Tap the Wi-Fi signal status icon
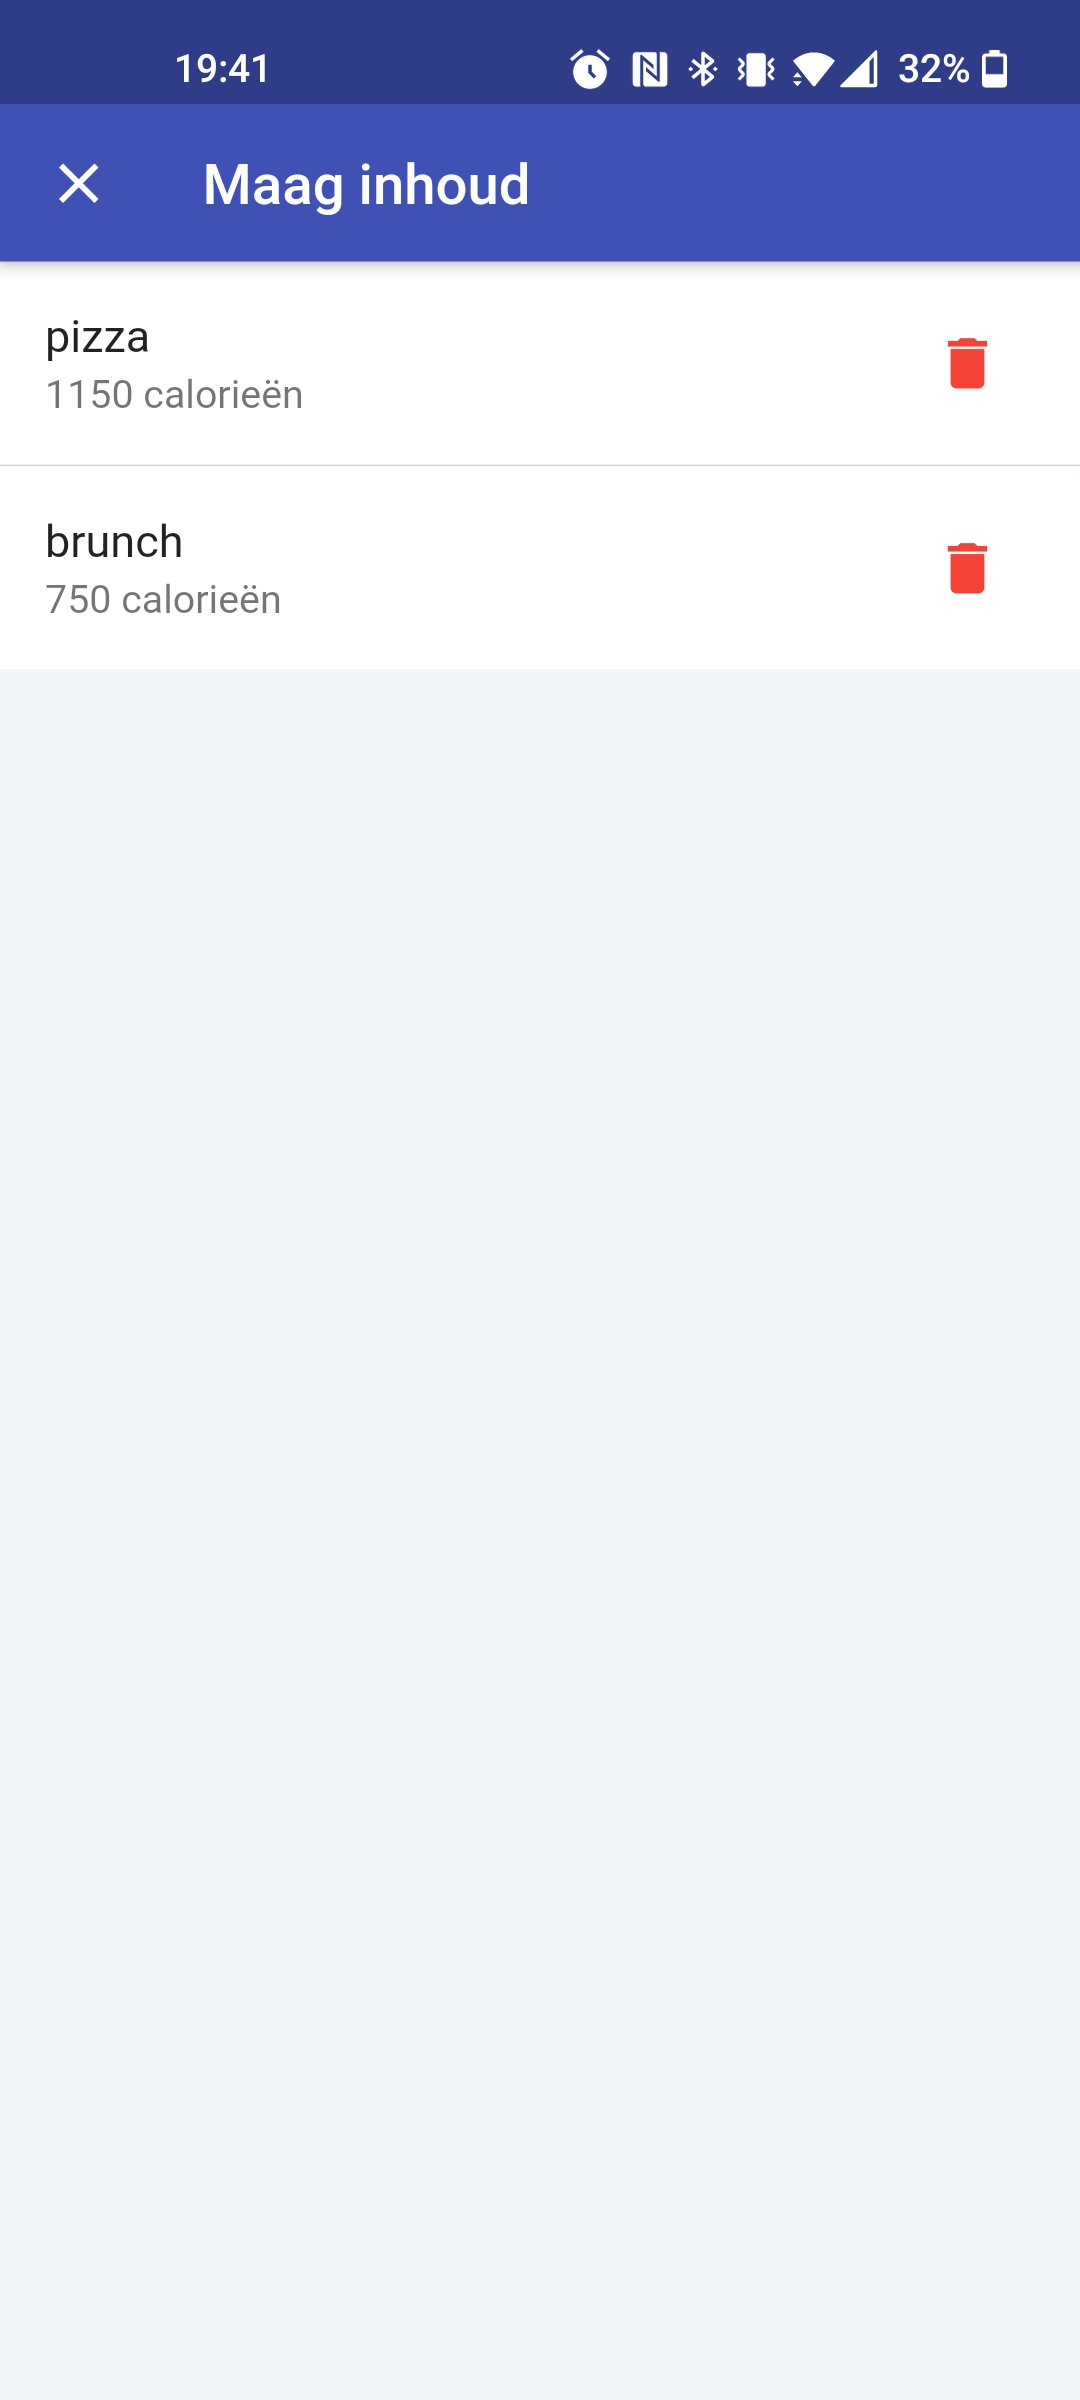 point(813,69)
